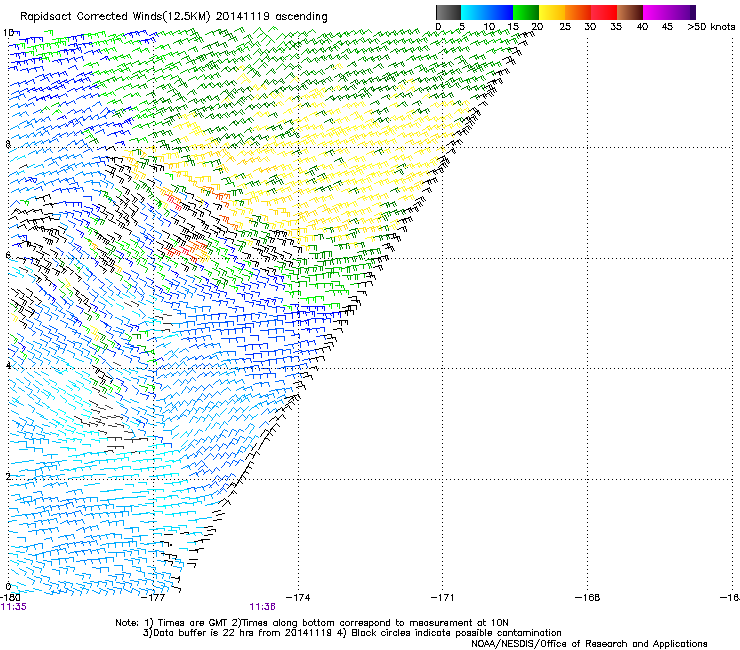Click the purple time stamp '11:35'
The height and width of the screenshot is (650, 740).
coord(14,607)
